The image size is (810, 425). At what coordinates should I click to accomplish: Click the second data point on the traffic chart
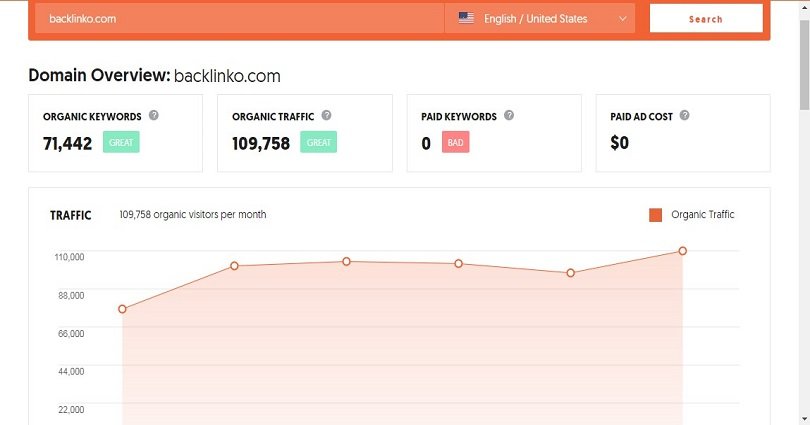pos(234,265)
